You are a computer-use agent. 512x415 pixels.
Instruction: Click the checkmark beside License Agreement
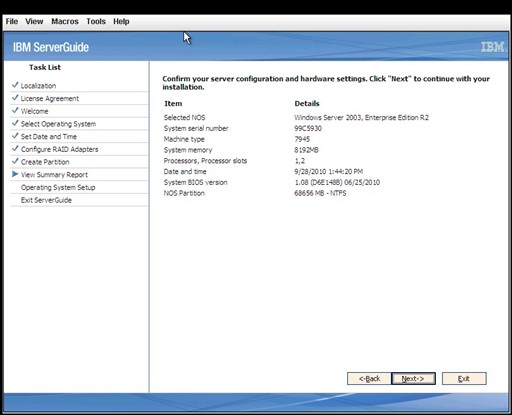tap(15, 97)
